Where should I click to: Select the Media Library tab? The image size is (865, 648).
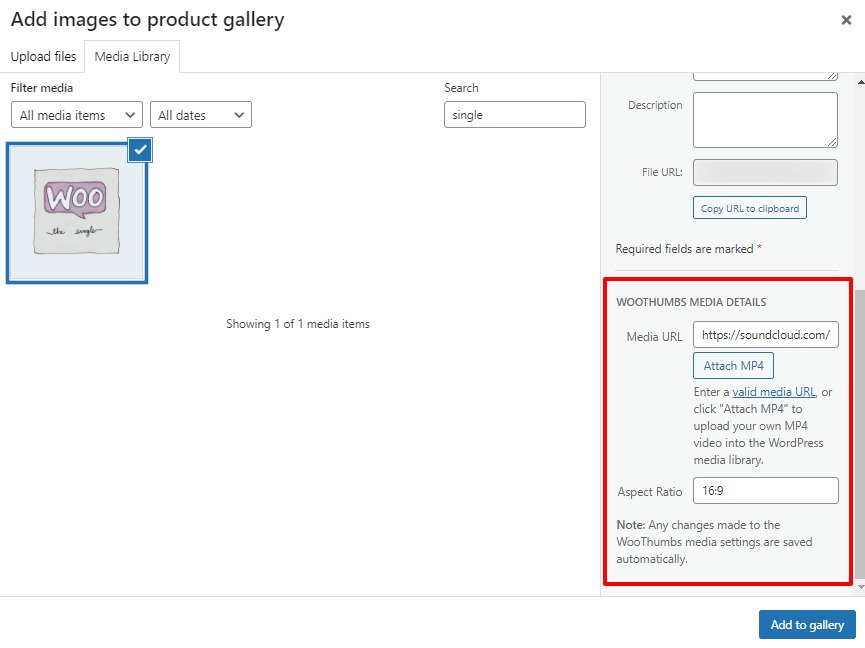coord(131,57)
